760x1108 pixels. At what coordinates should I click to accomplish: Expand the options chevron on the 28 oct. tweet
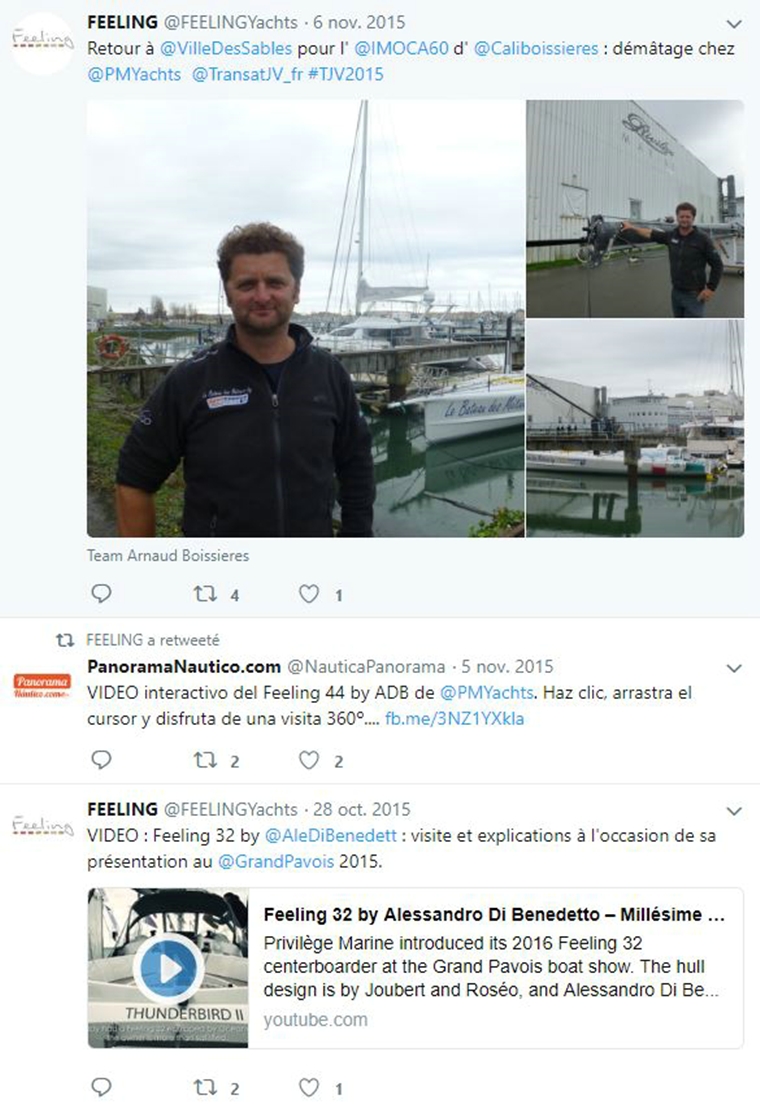coord(734,811)
